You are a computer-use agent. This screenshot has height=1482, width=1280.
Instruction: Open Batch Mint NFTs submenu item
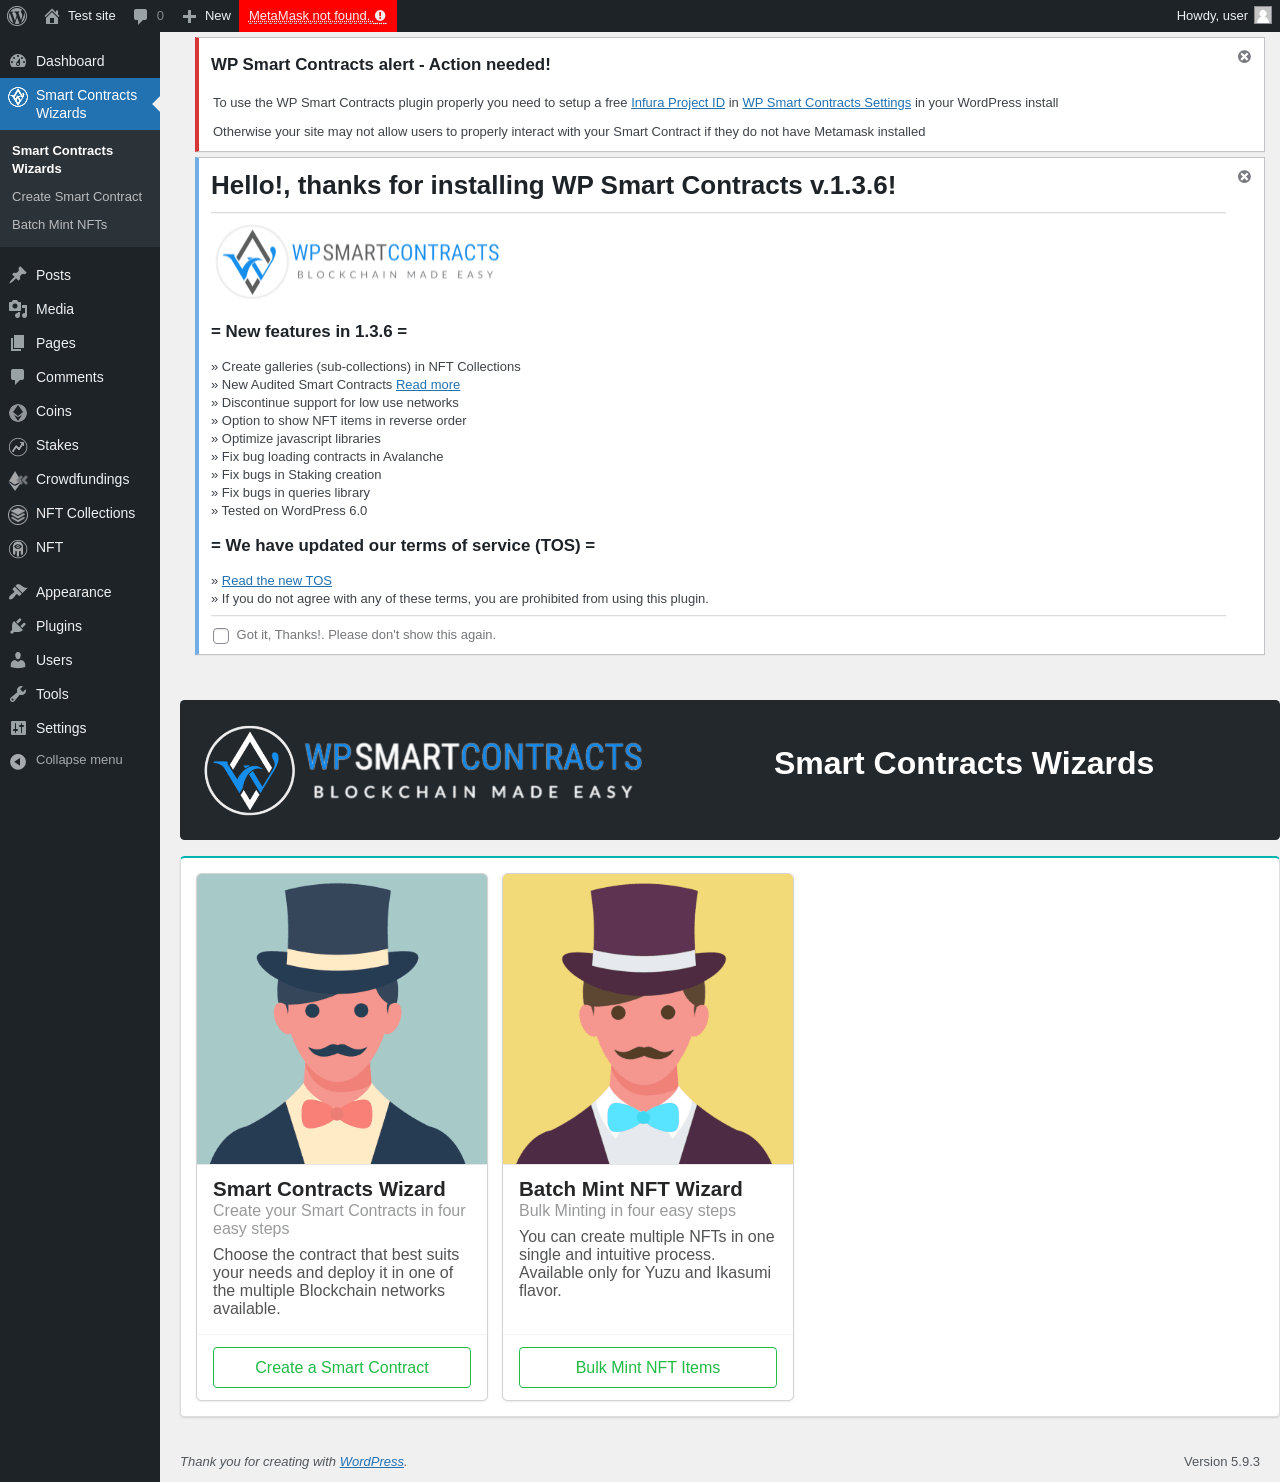click(60, 225)
